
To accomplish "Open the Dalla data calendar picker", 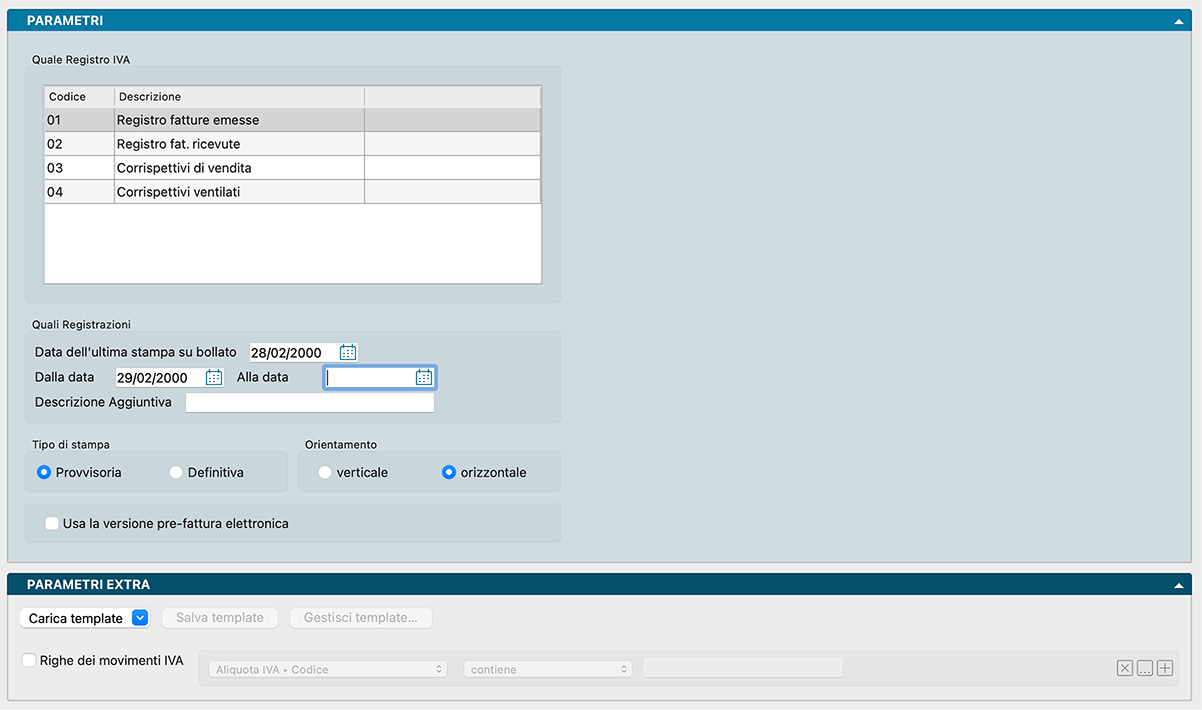I will pyautogui.click(x=213, y=377).
